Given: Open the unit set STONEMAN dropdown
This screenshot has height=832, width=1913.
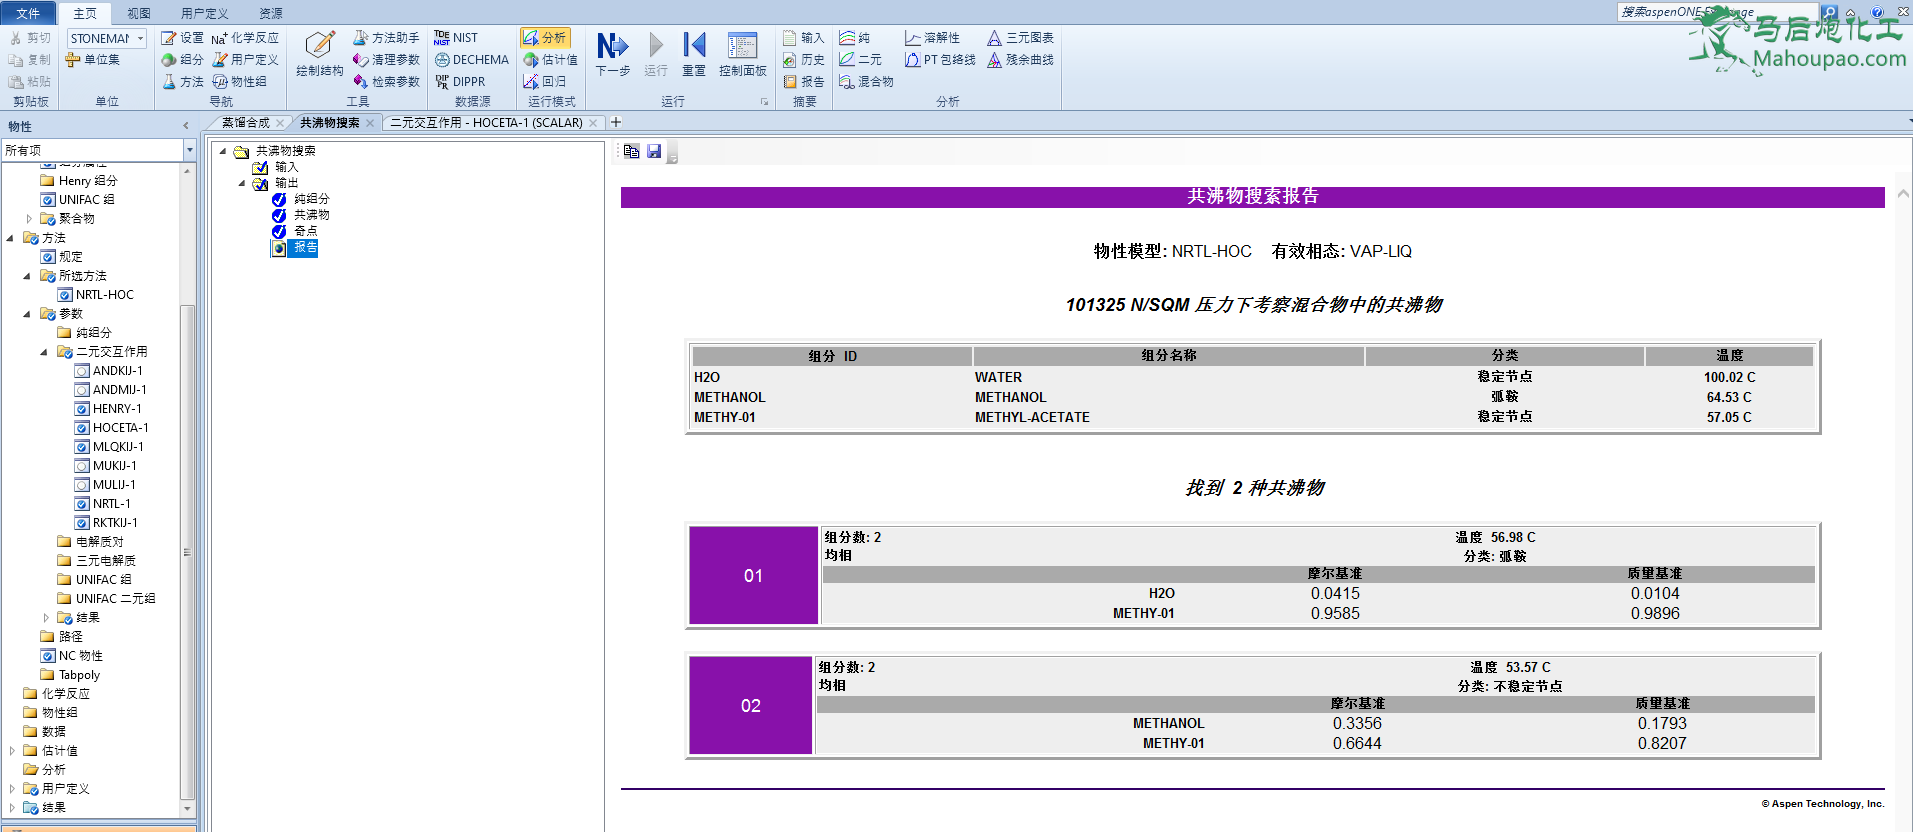Looking at the screenshot, I should pos(141,38).
